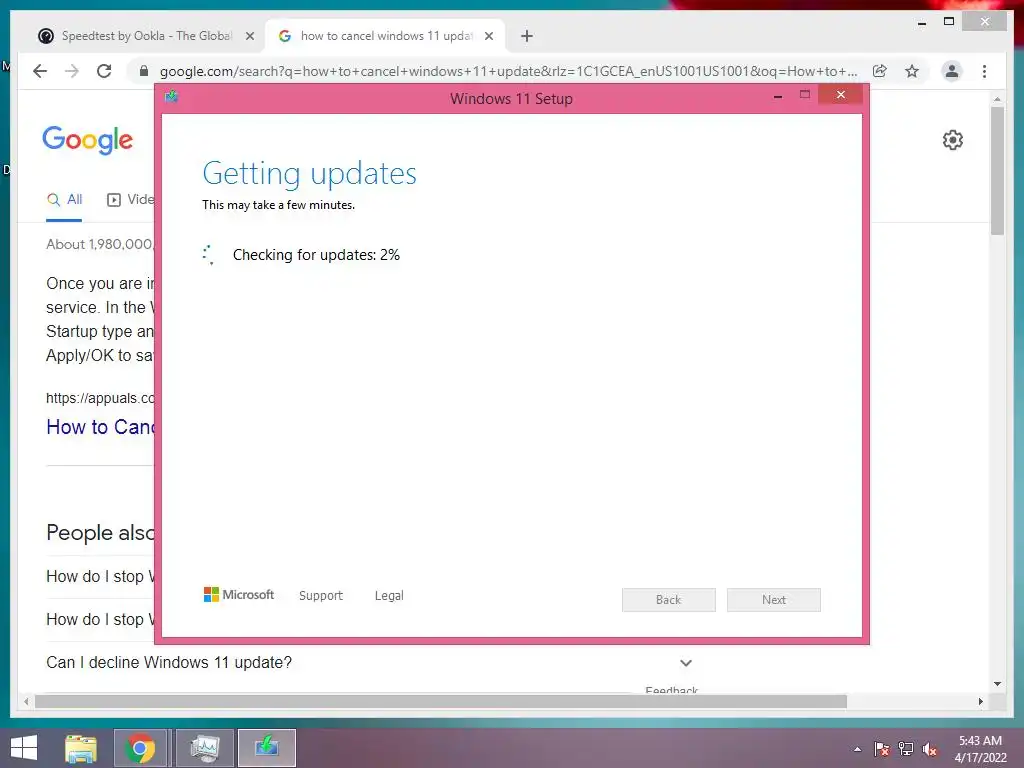The height and width of the screenshot is (768, 1024).
Task: Click Chrome's forward navigation arrow
Action: 72,71
